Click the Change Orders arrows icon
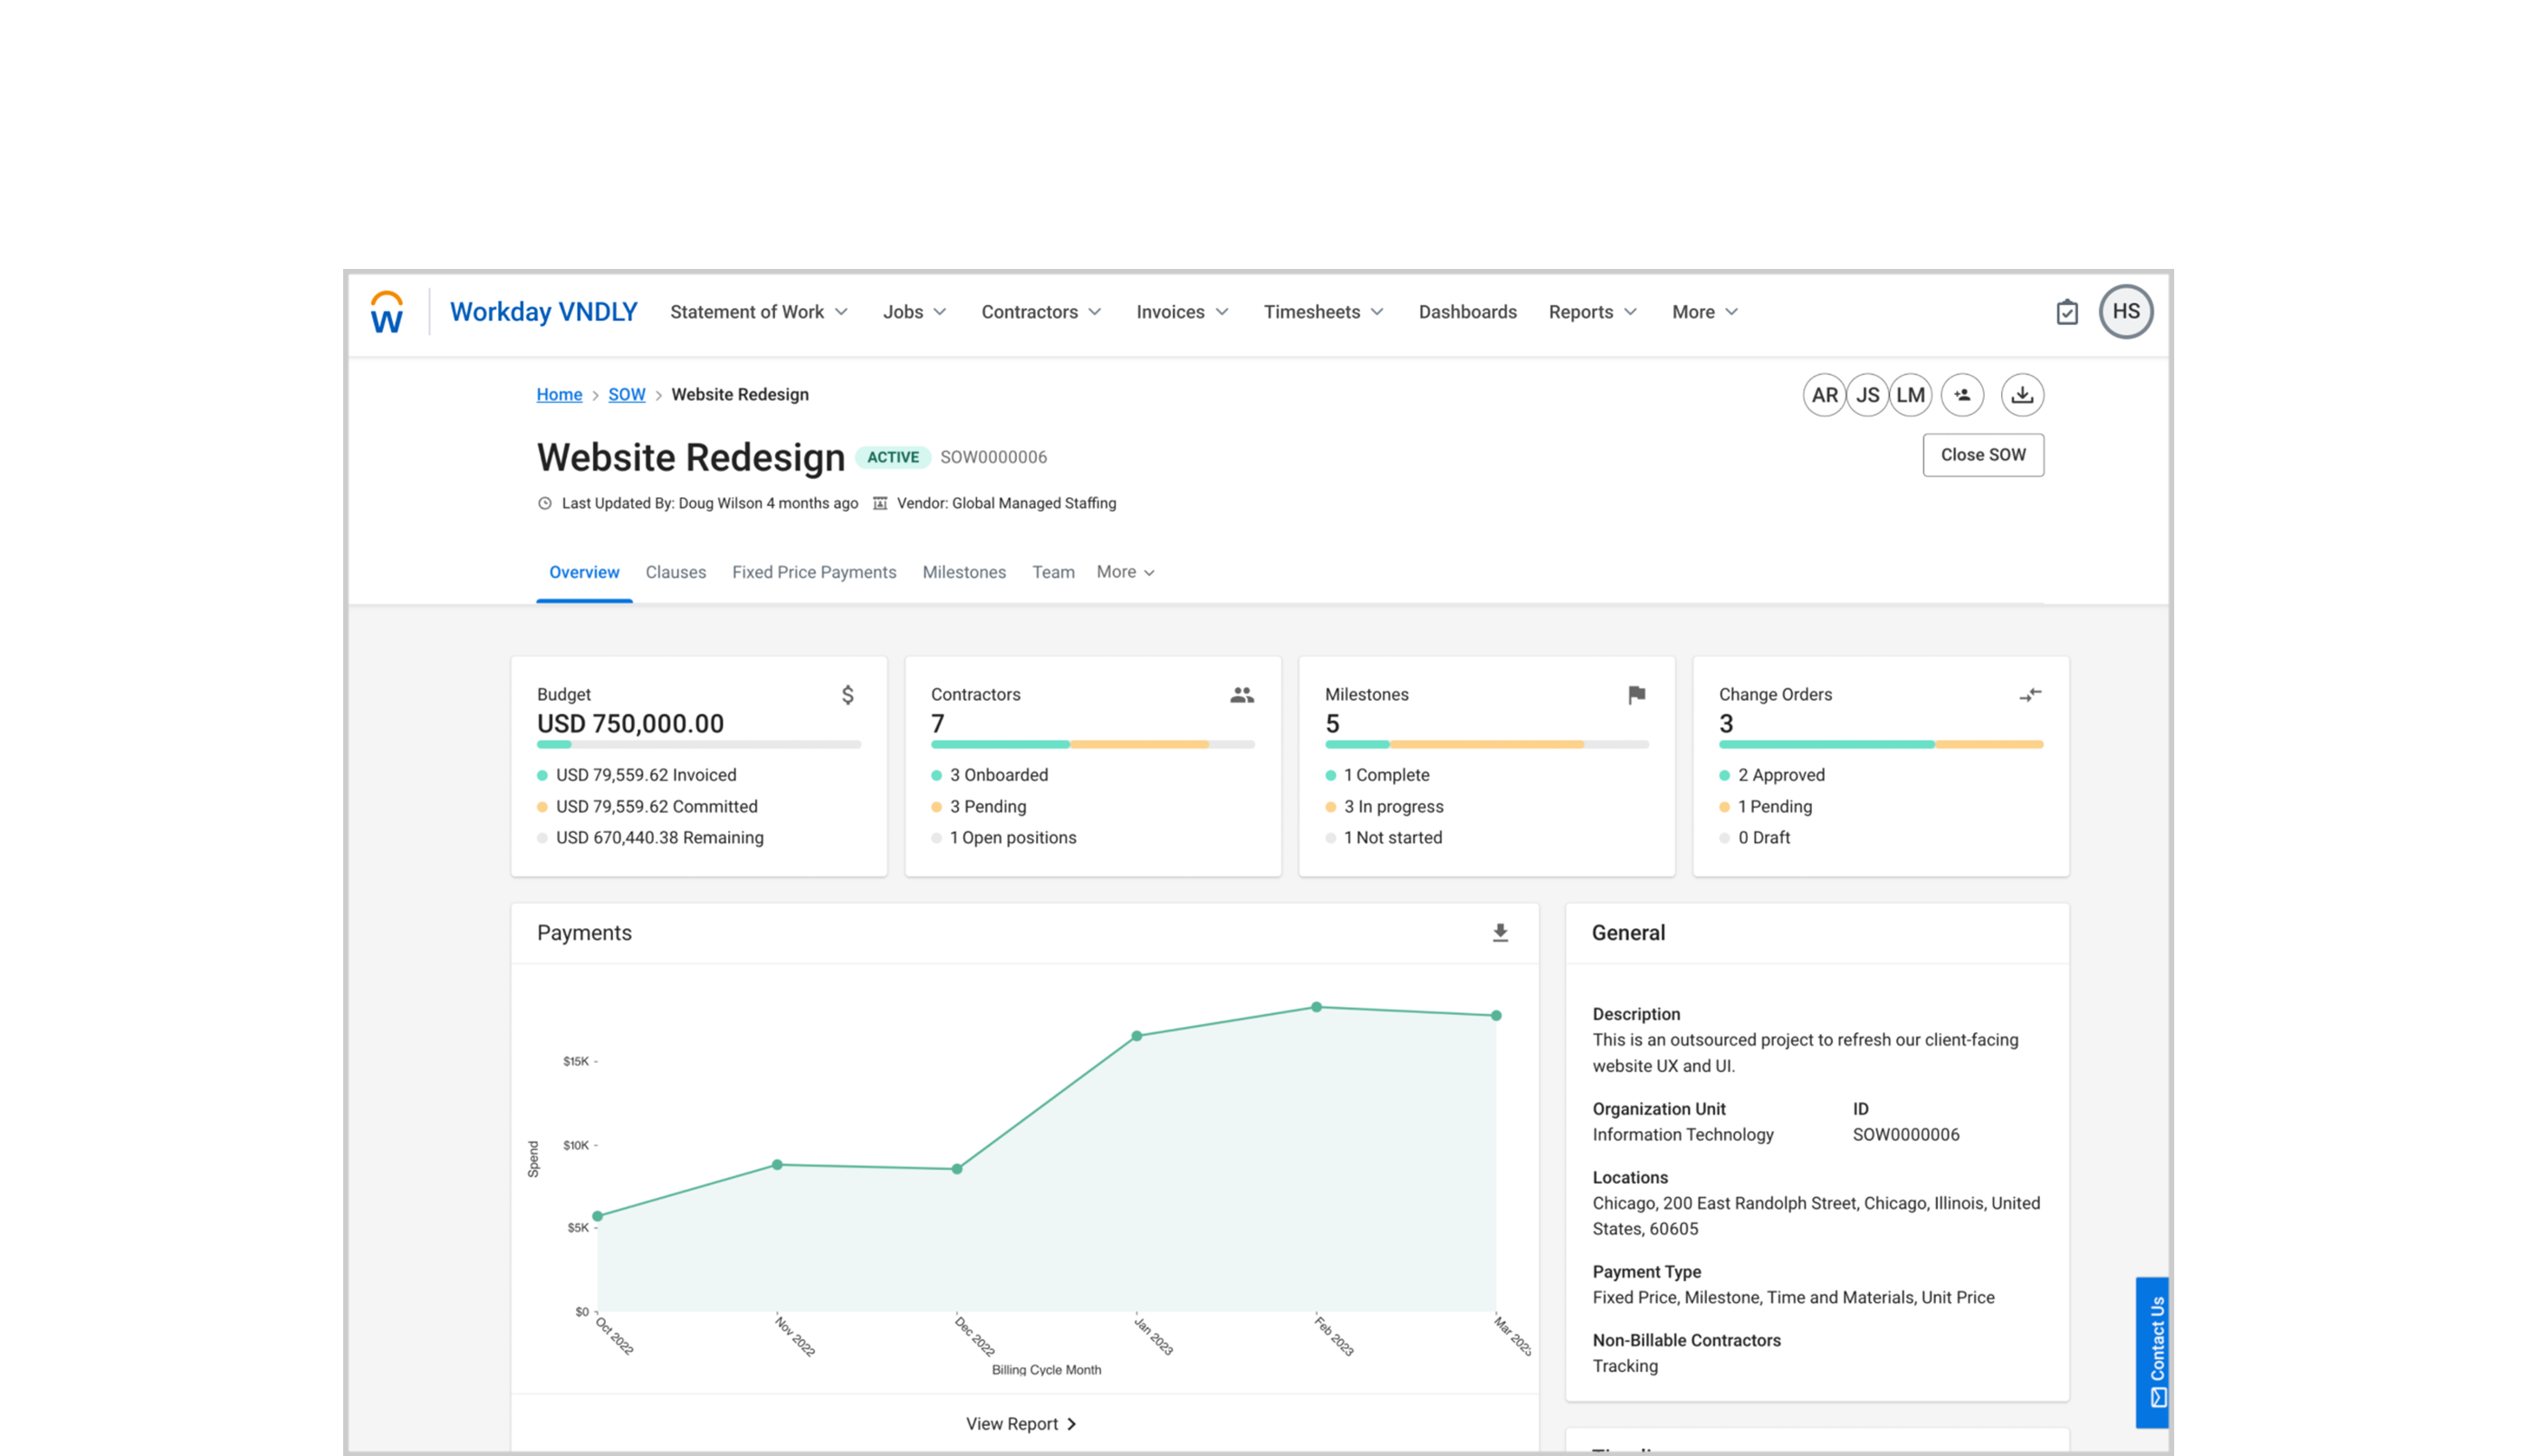This screenshot has height=1456, width=2521. click(x=2029, y=694)
